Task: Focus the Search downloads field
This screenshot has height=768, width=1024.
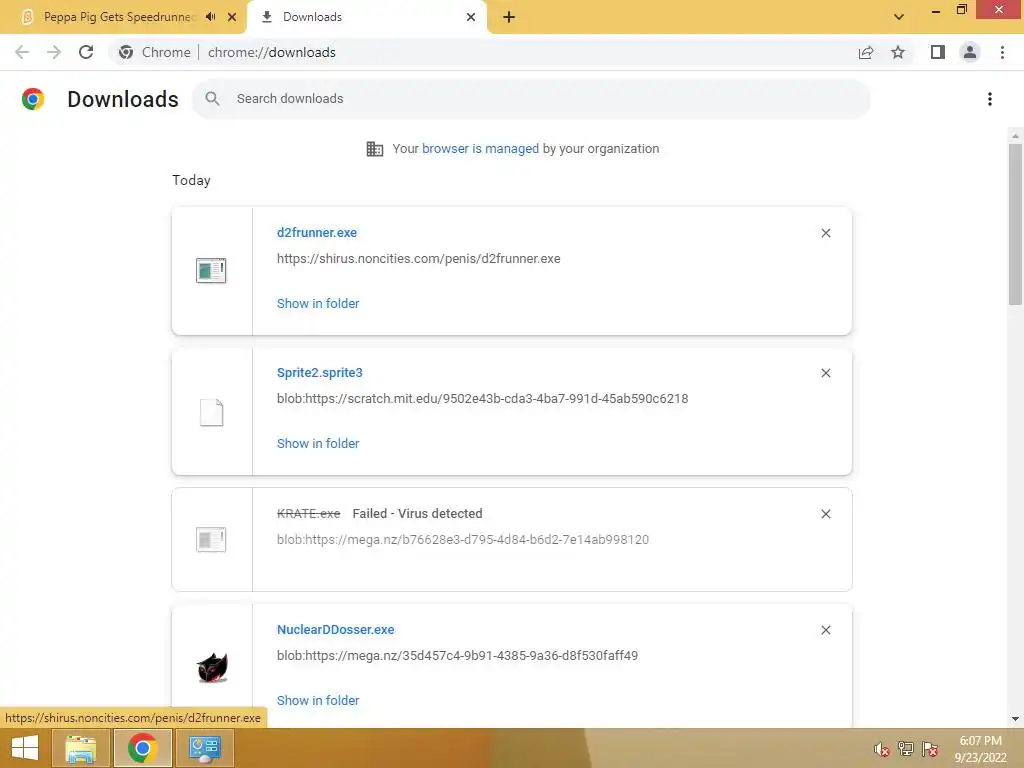Action: [x=531, y=99]
